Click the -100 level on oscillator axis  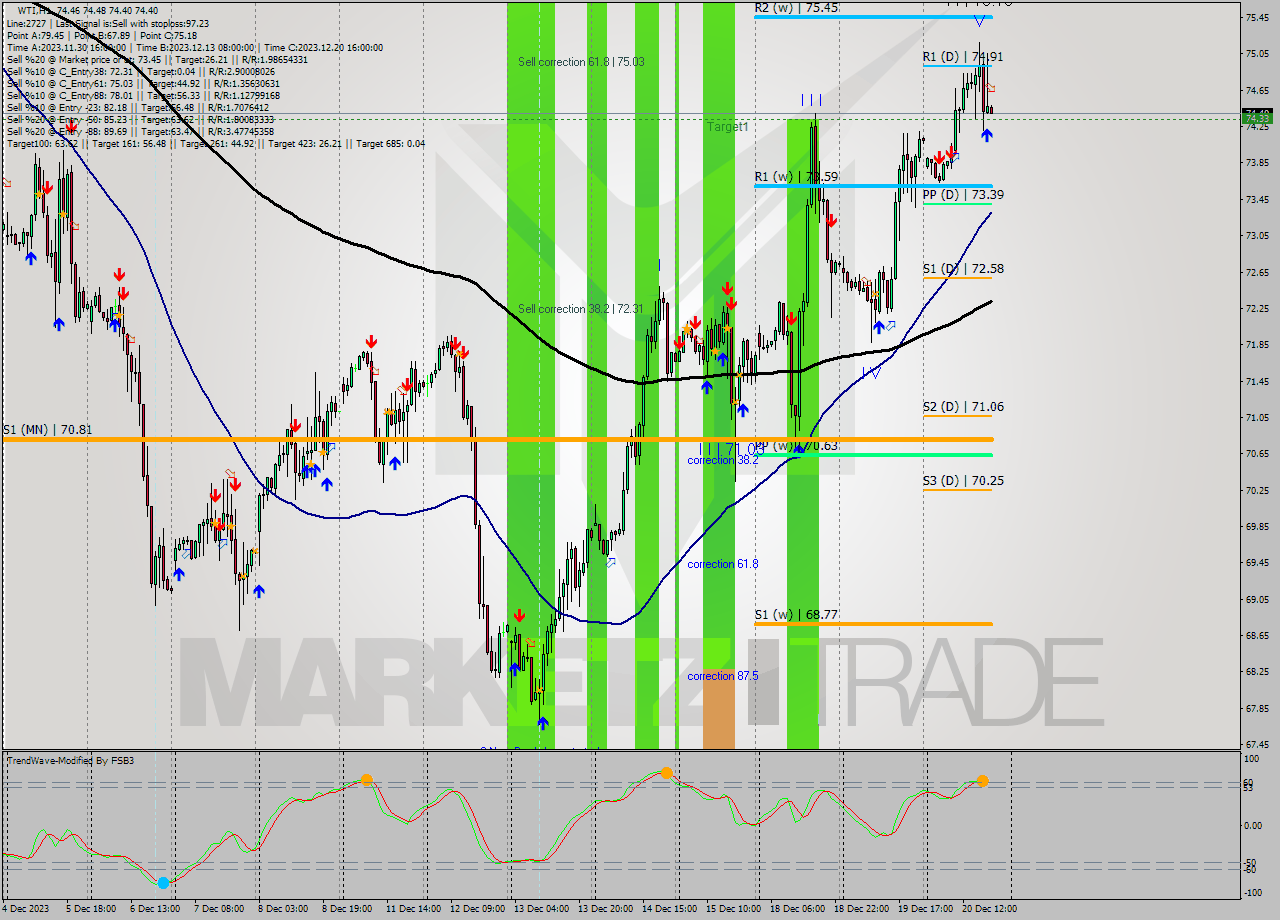[1253, 893]
